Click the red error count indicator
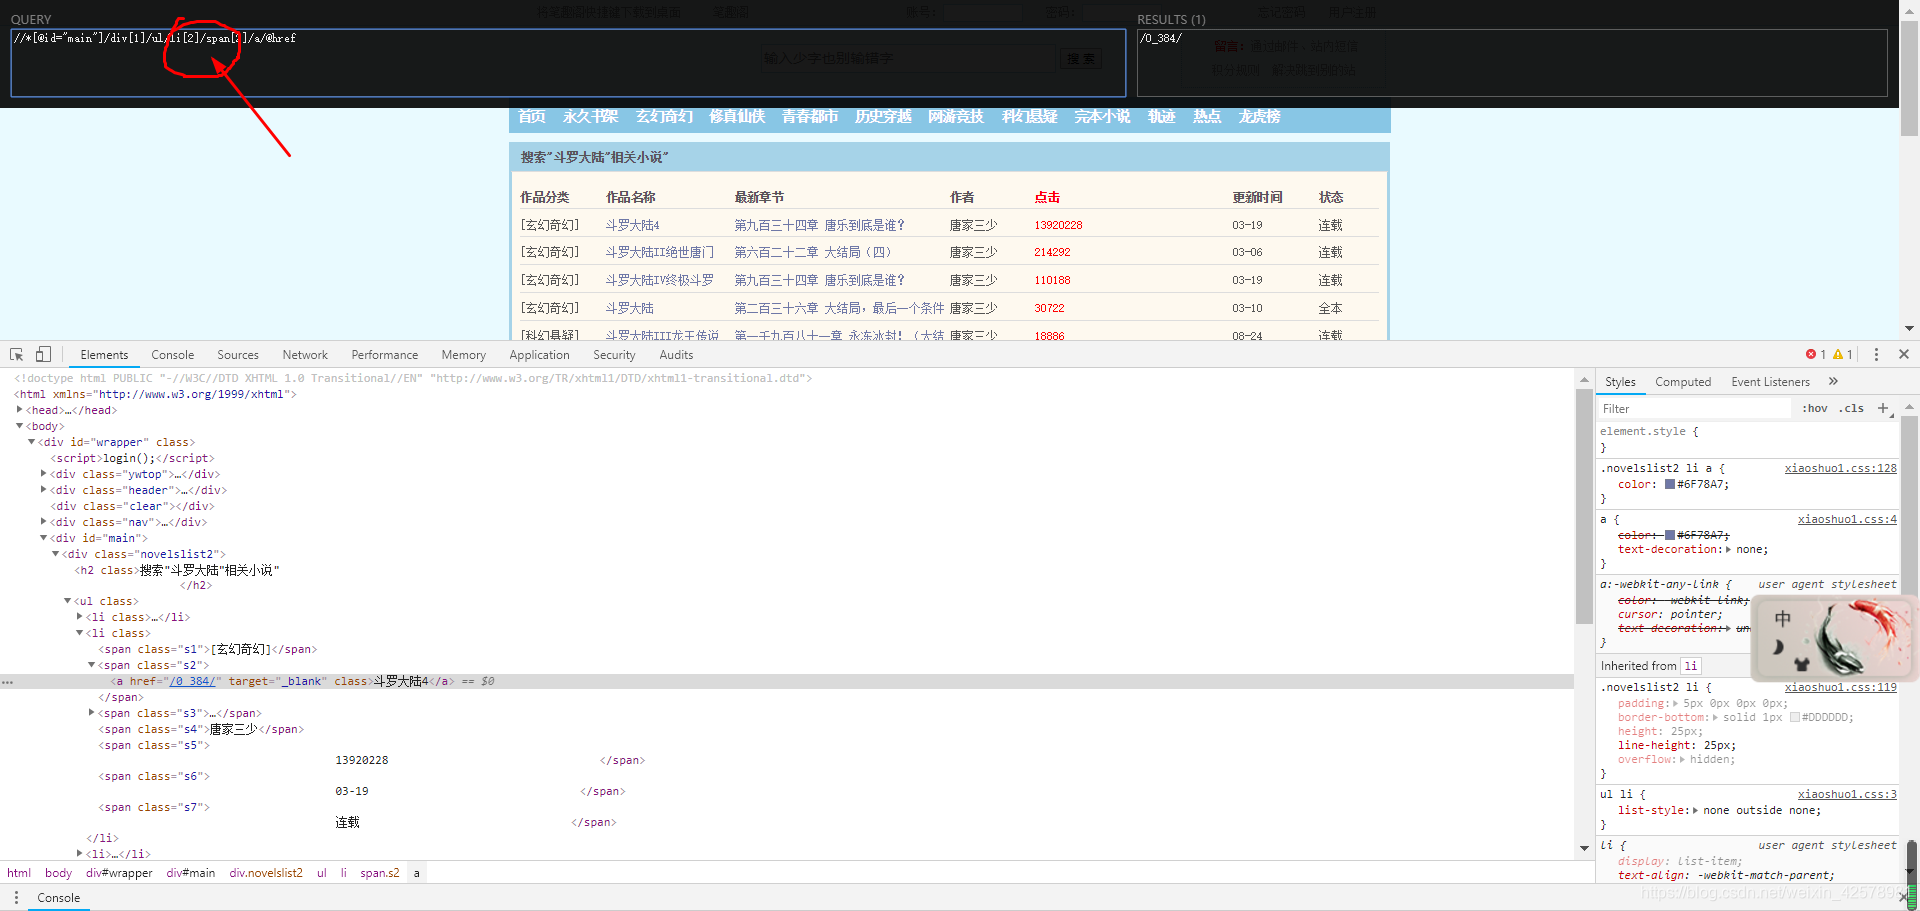 click(x=1816, y=355)
